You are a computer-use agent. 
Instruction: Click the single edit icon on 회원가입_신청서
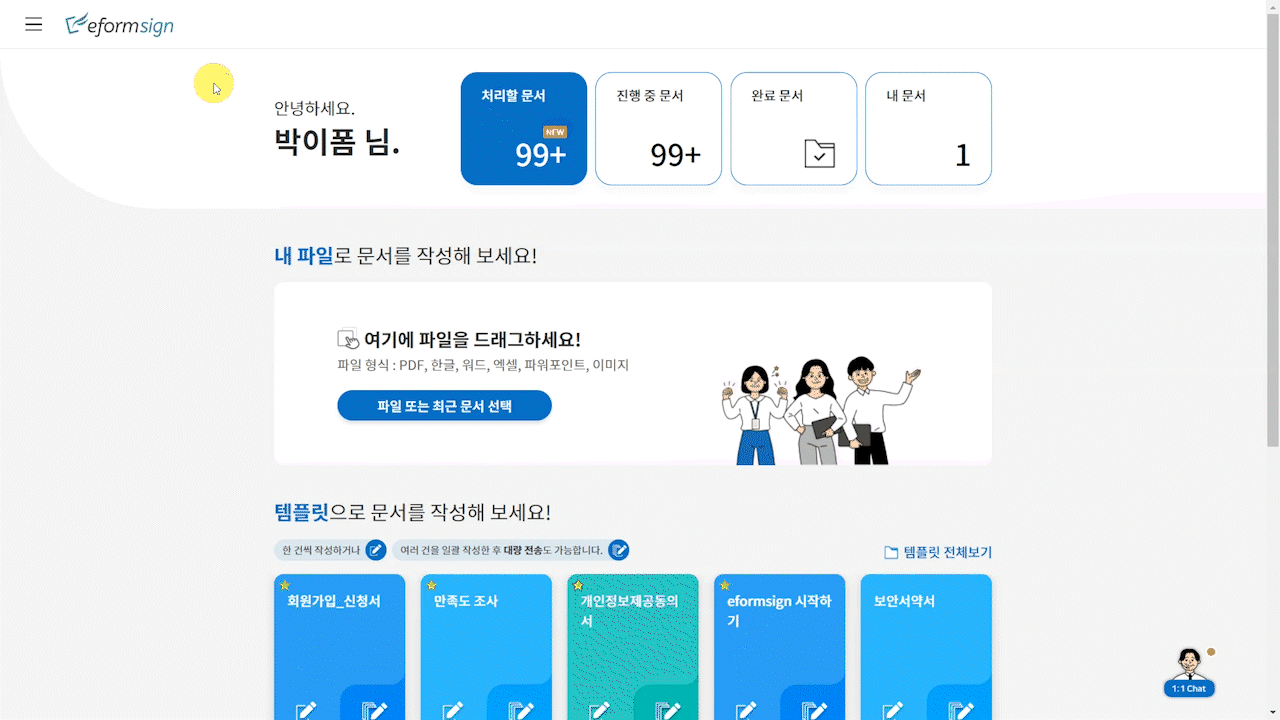(306, 710)
